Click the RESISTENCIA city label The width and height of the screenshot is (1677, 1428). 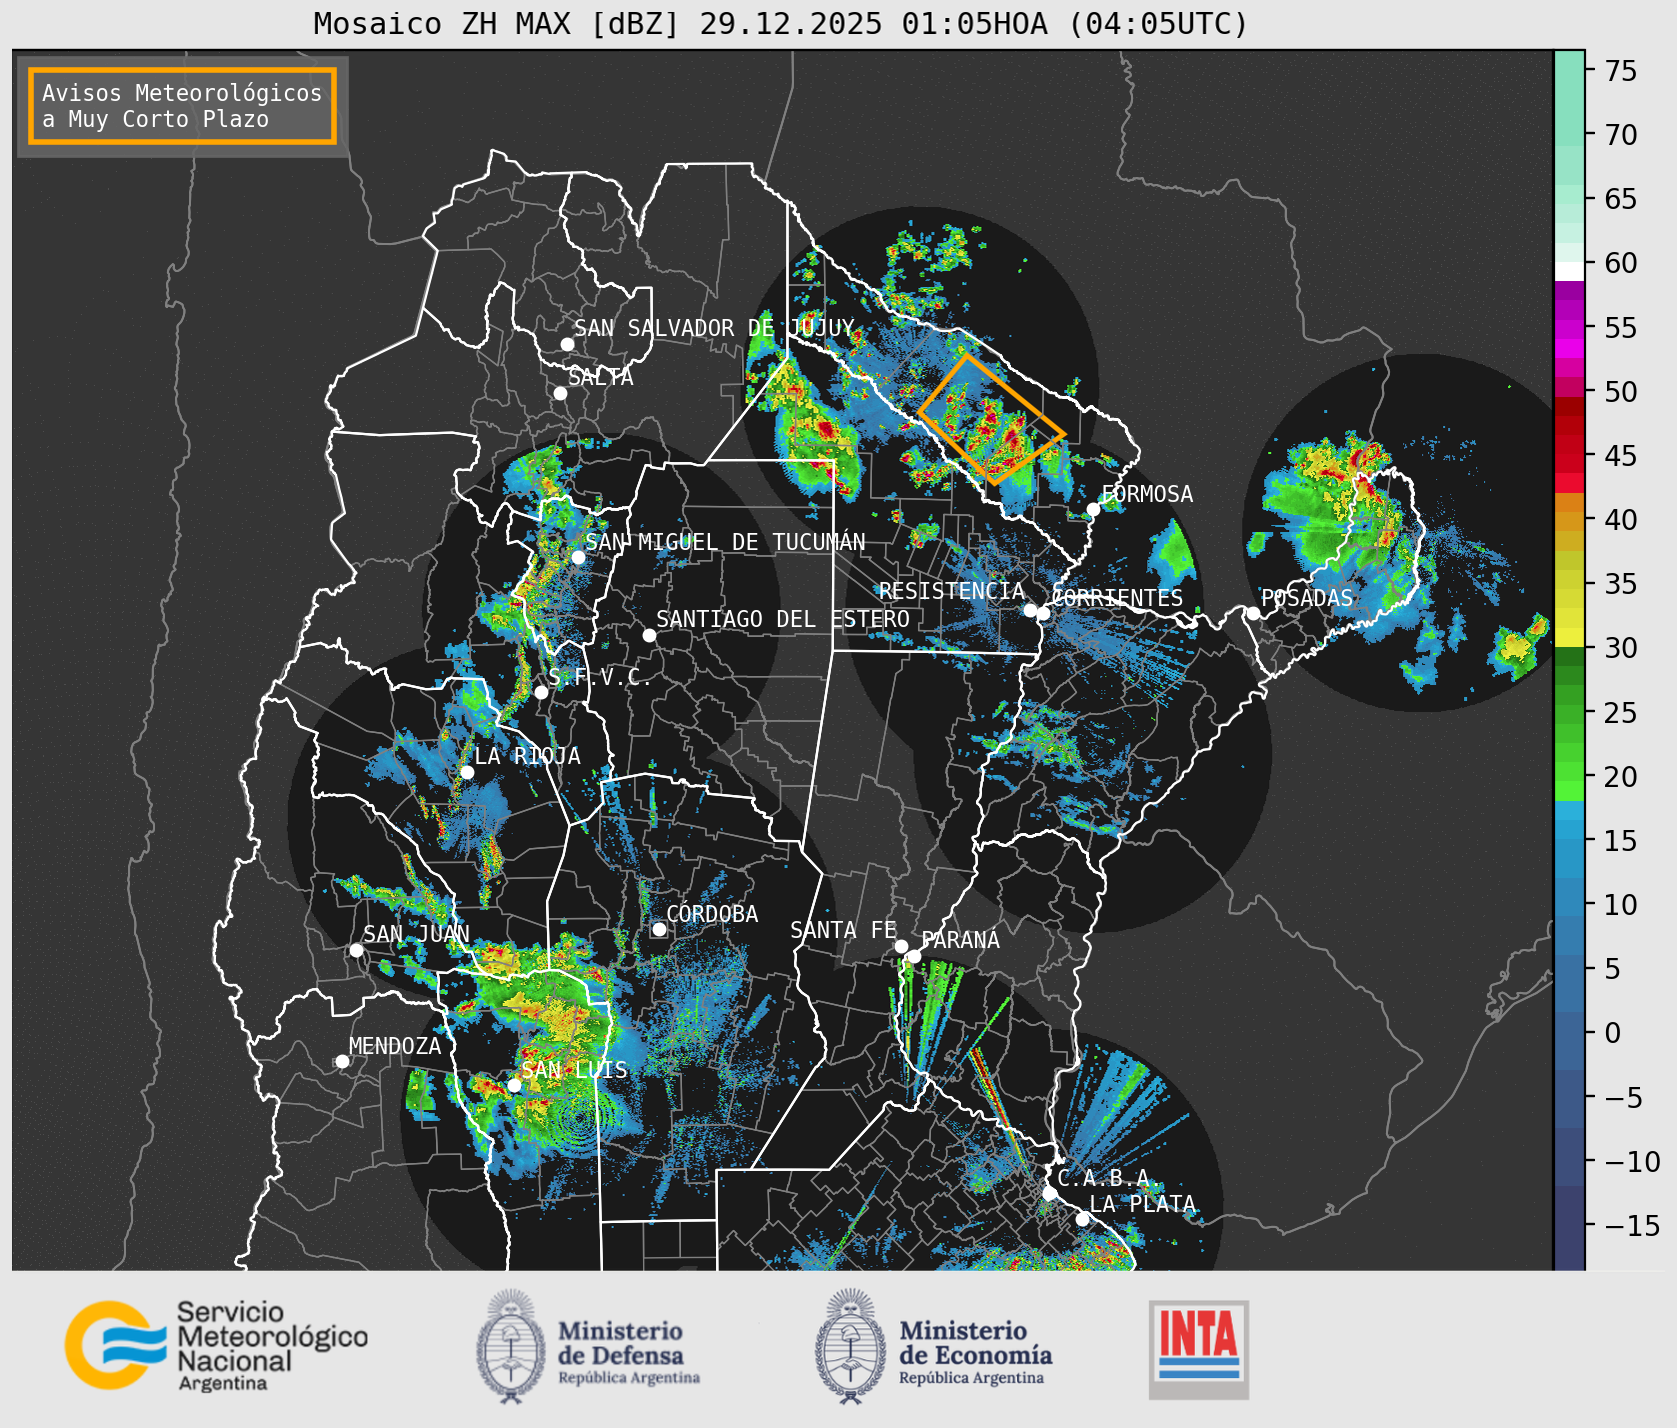(x=952, y=591)
